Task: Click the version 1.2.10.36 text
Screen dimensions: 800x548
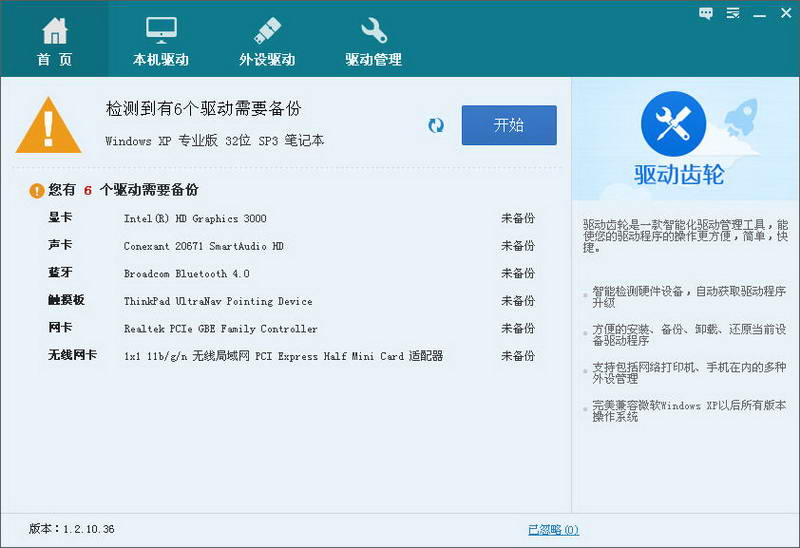Action: 71,529
